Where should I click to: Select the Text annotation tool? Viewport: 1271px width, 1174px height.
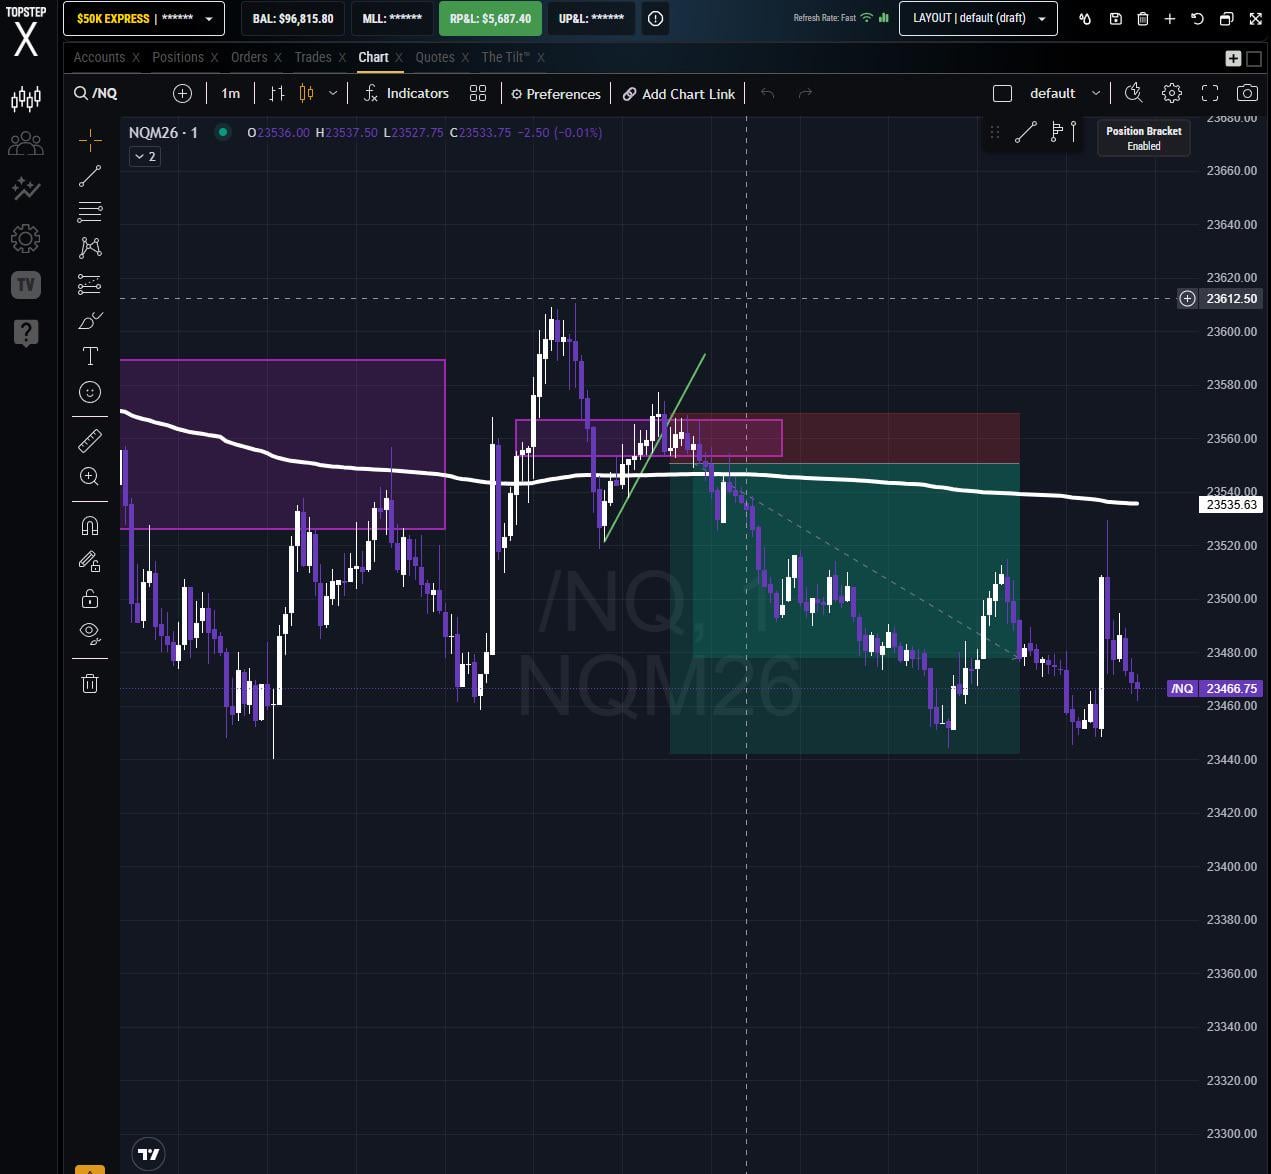[x=90, y=356]
